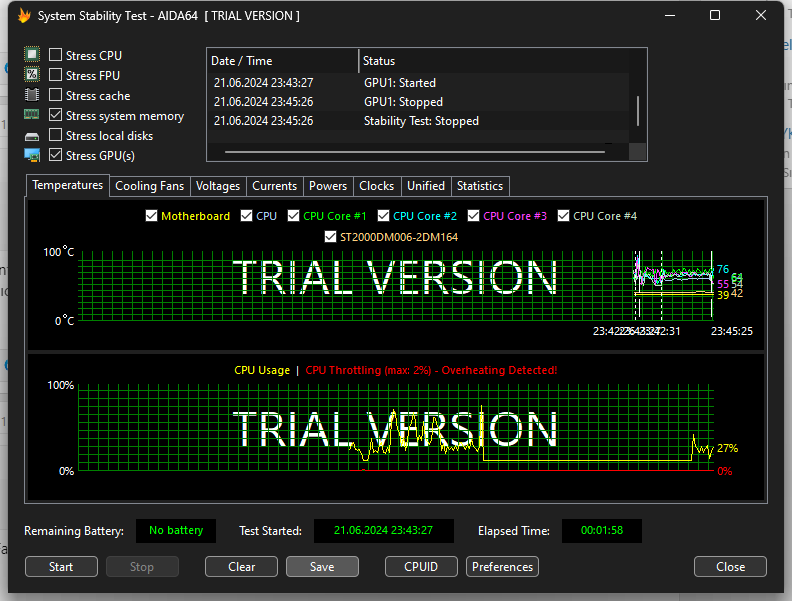
Task: Click the Date / Time column header
Action: [x=283, y=61]
